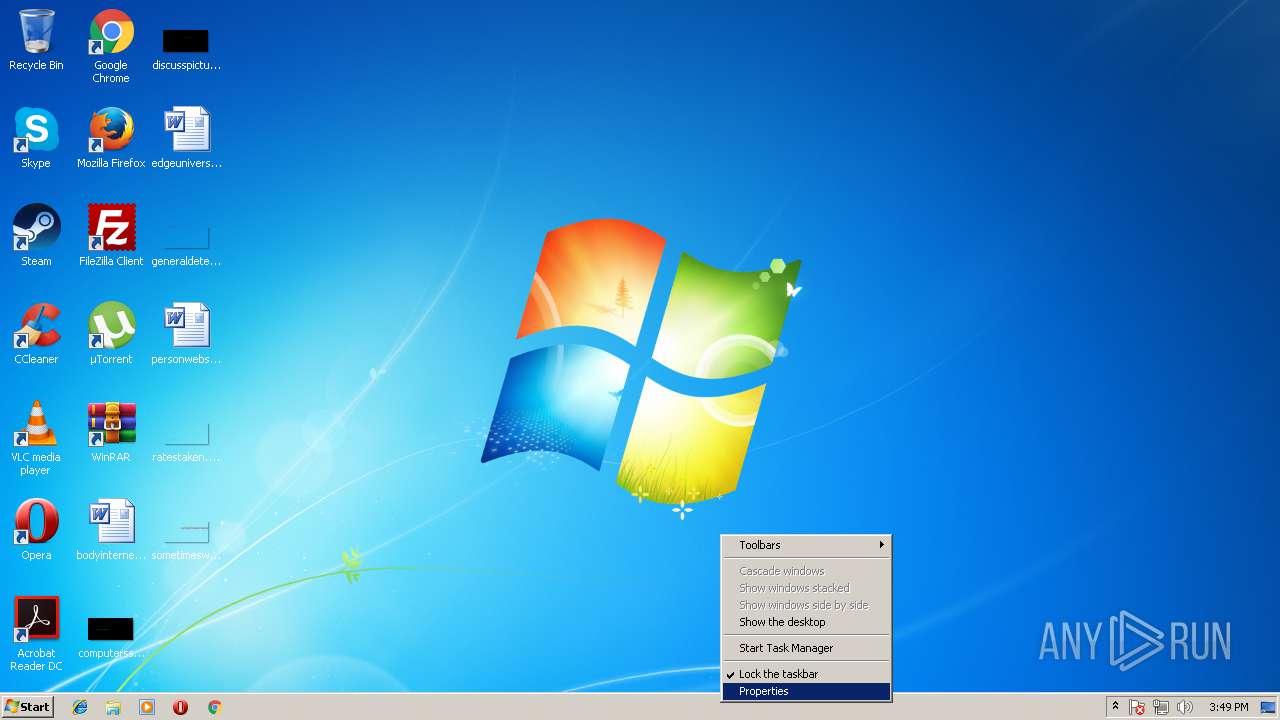
Task: Select the discusspictu file icon
Action: click(186, 48)
